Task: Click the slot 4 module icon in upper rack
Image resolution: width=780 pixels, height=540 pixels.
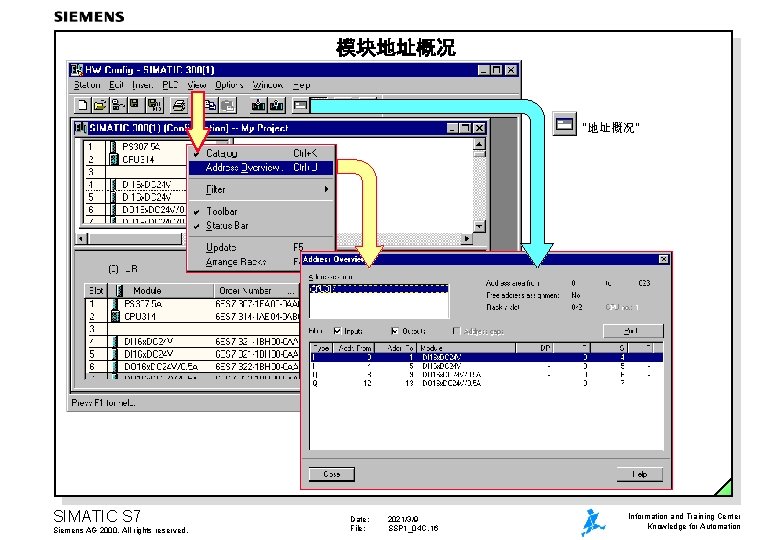Action: (113, 184)
